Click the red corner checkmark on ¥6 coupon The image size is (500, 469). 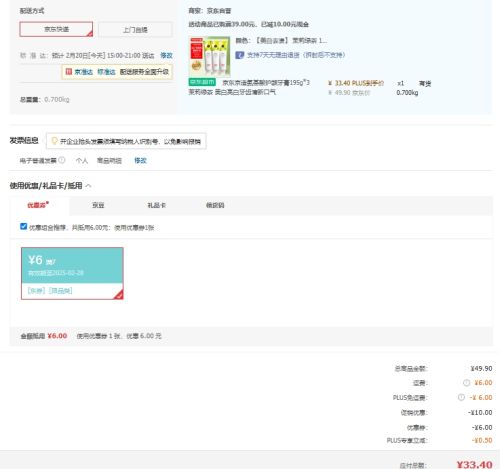click(119, 295)
